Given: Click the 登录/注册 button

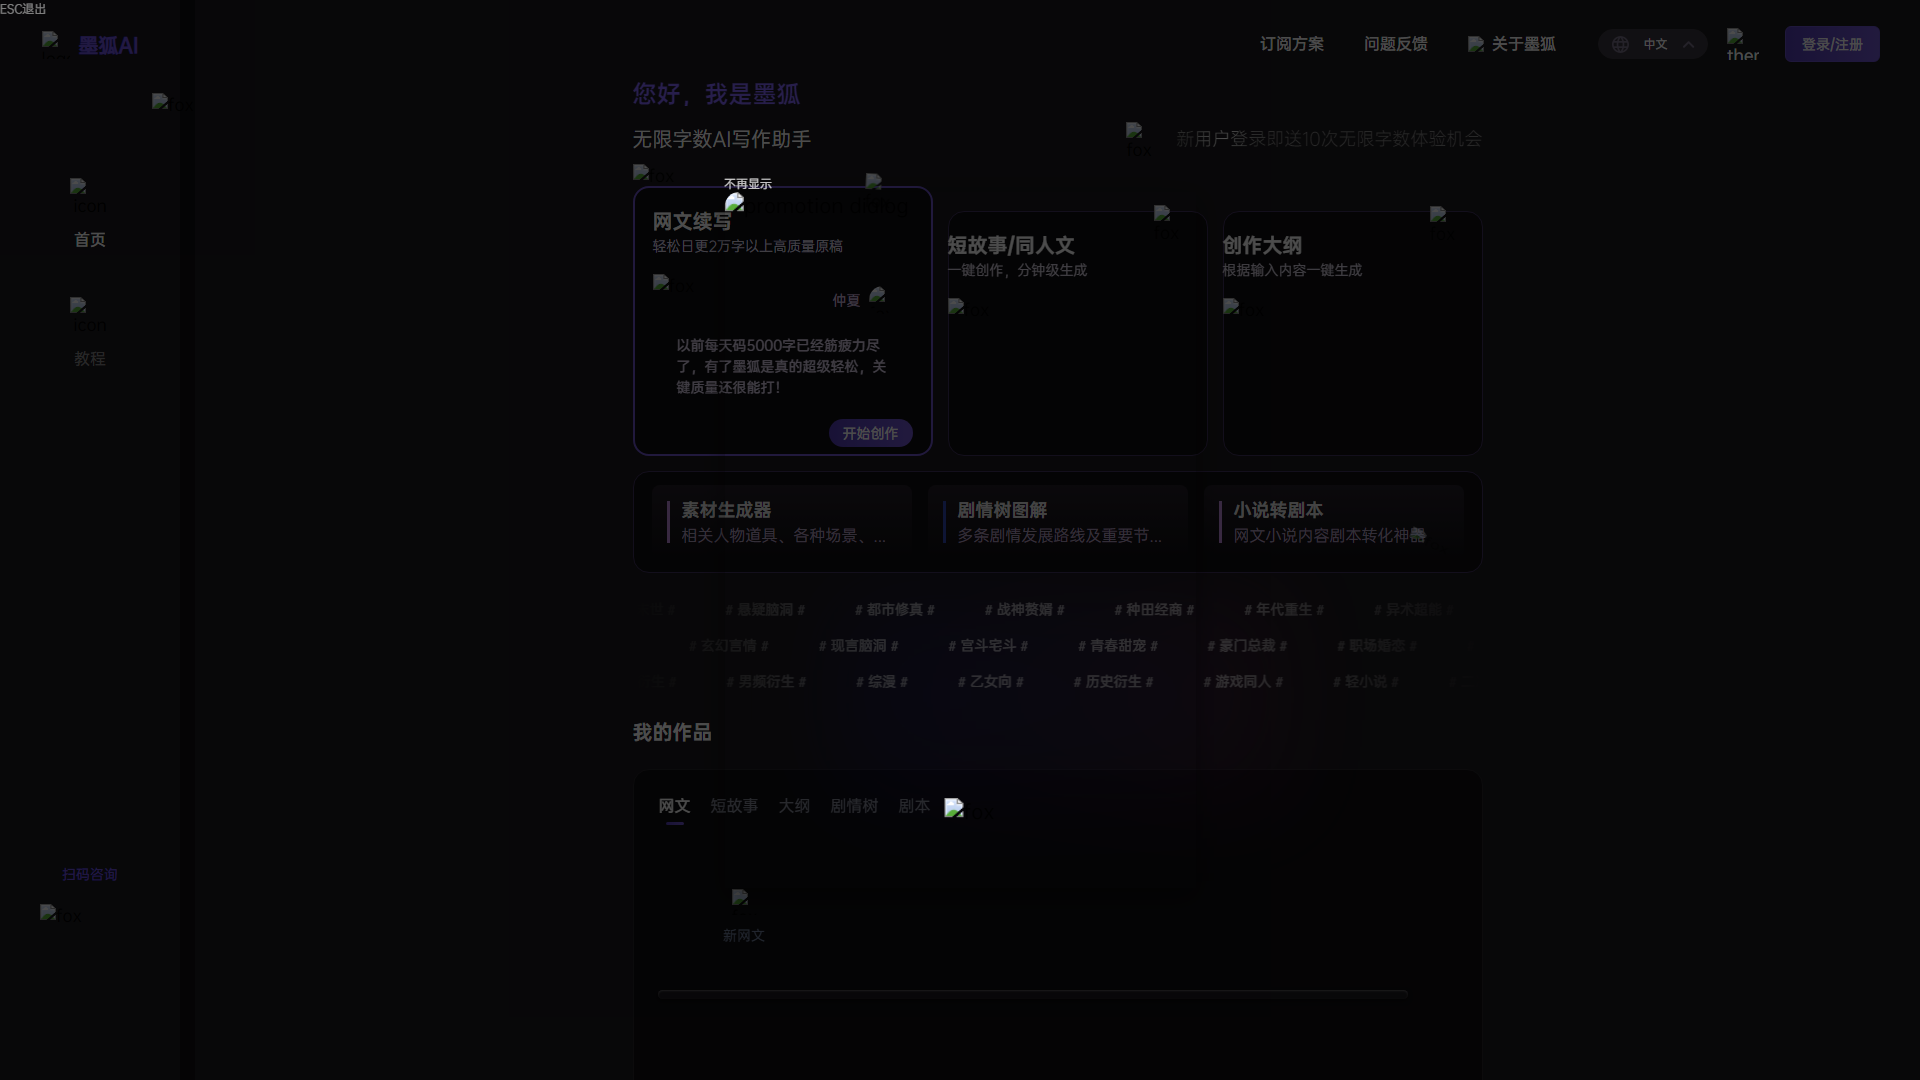Looking at the screenshot, I should (x=1831, y=44).
